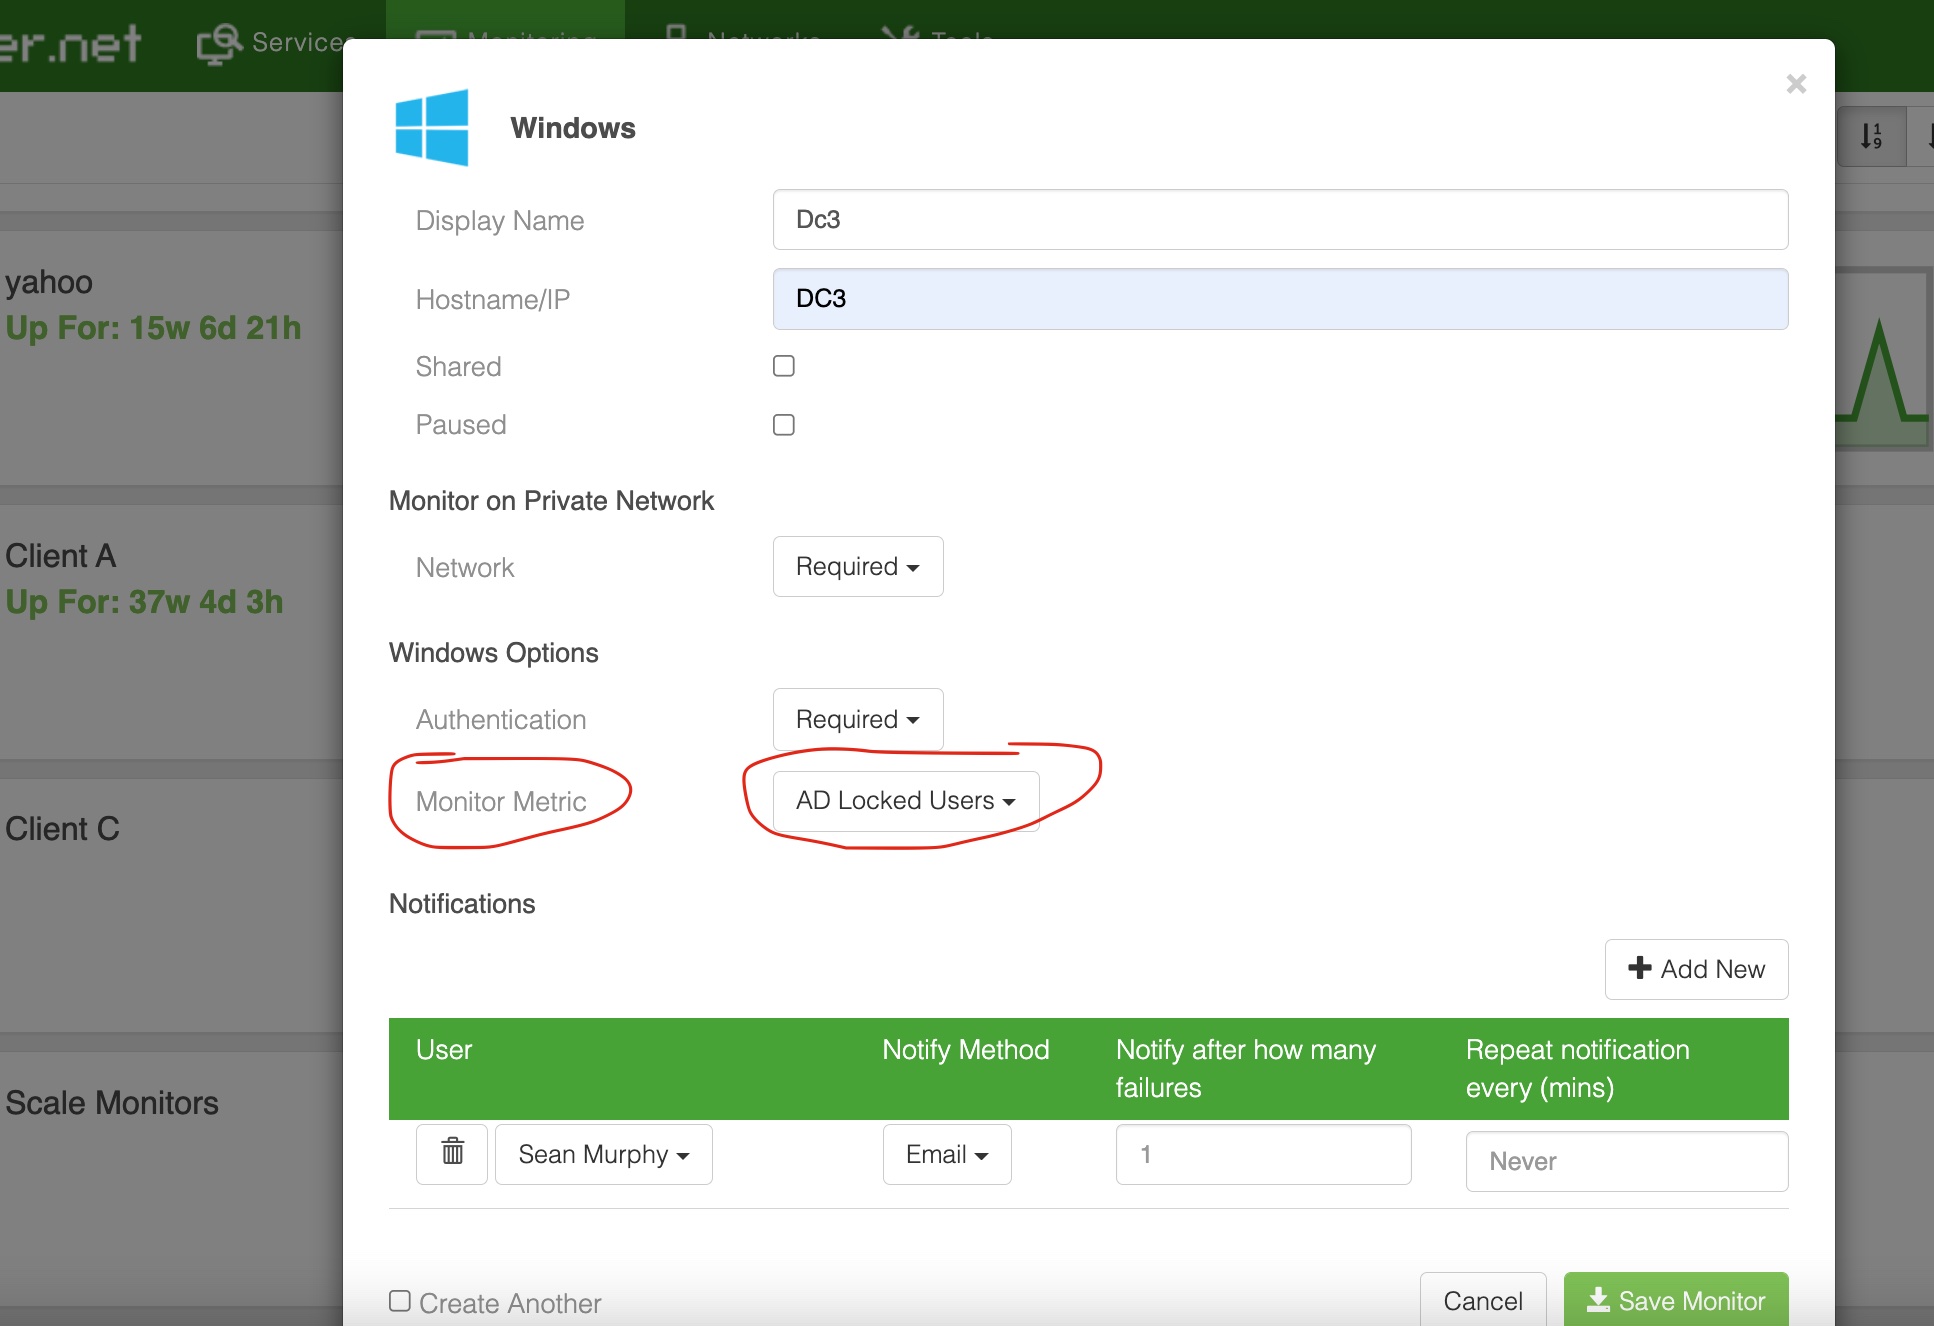Expand the Authentication dropdown
The height and width of the screenshot is (1326, 1934).
click(857, 719)
